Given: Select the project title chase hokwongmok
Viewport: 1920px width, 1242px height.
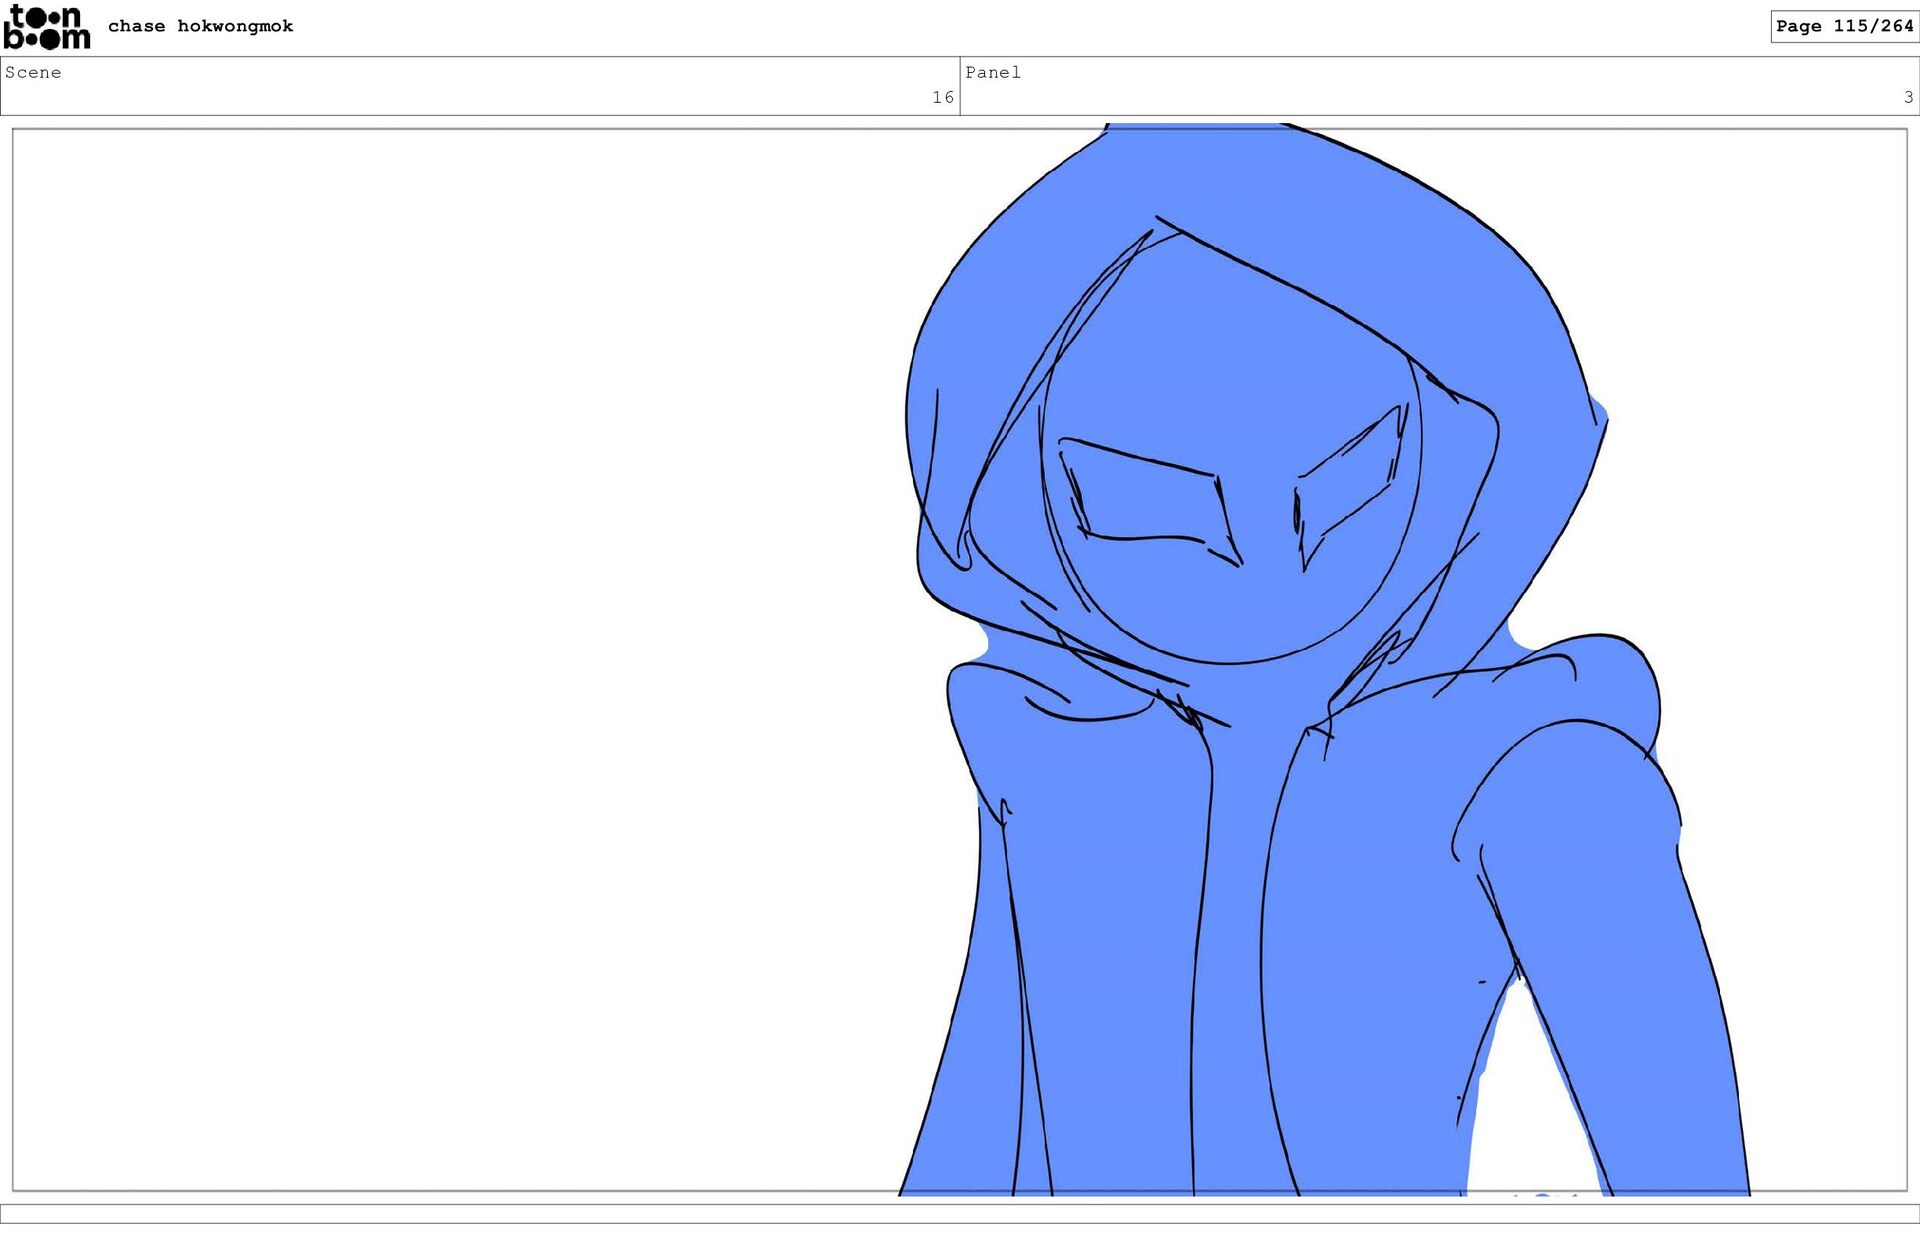Looking at the screenshot, I should click(200, 26).
